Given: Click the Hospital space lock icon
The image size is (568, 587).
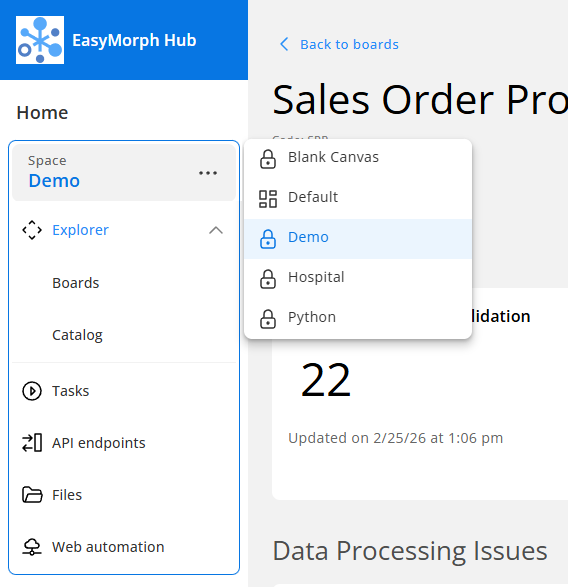Looking at the screenshot, I should (x=268, y=279).
